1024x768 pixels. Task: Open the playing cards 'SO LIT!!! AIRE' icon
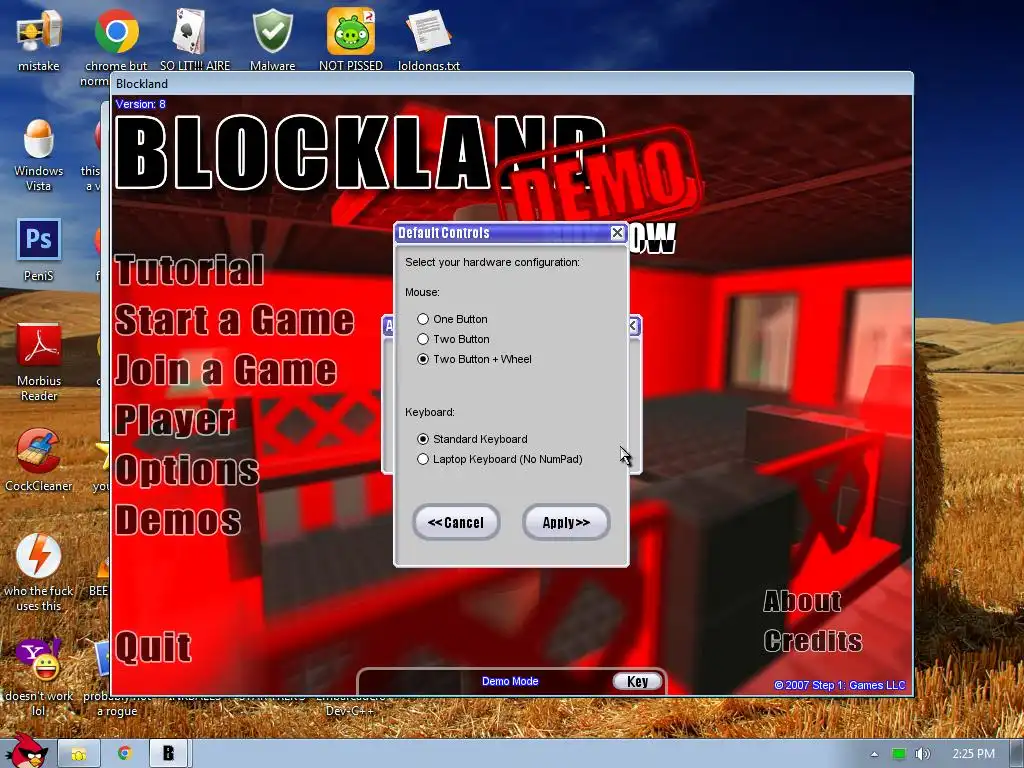pos(195,39)
